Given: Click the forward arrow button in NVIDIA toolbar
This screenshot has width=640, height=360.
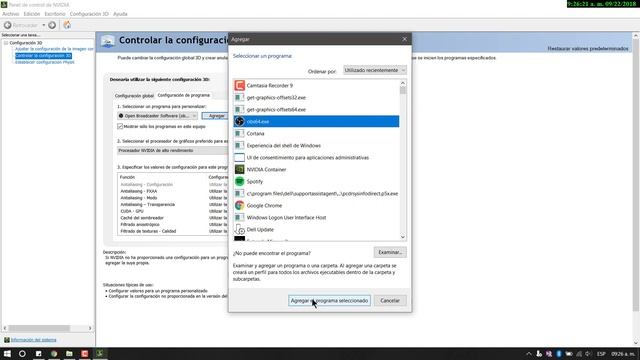Looking at the screenshot, I should click(x=52, y=25).
